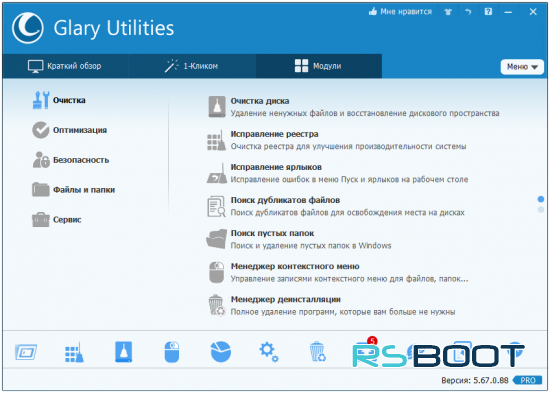Viewport: 550px width, 393px height.
Task: Open the 'Исправление ярлыков' module
Action: pyautogui.click(x=337, y=173)
